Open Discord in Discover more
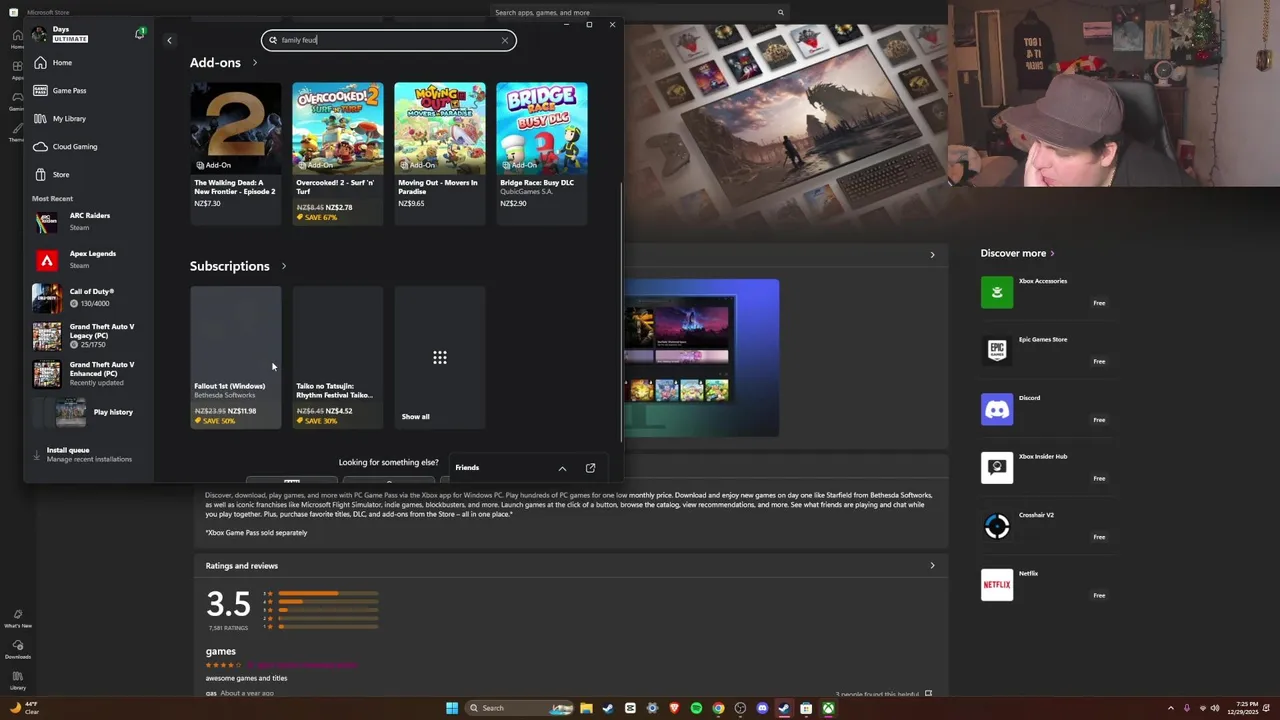This screenshot has width=1280, height=720. coord(1048,409)
